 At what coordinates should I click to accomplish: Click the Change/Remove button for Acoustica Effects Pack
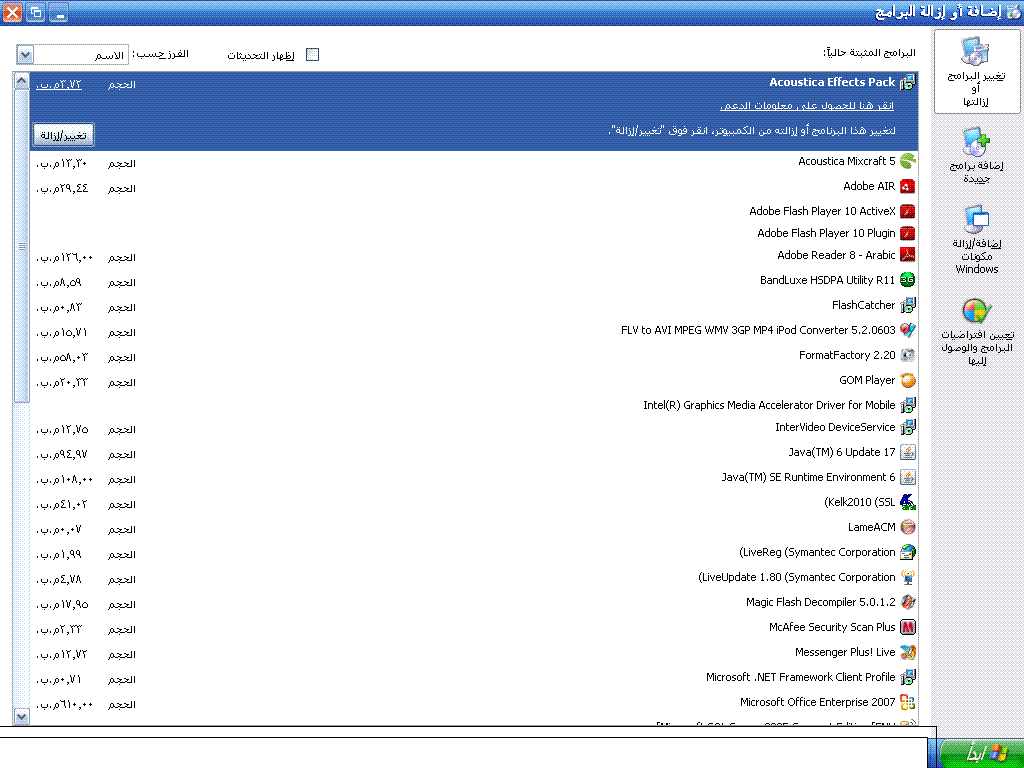[x=63, y=135]
